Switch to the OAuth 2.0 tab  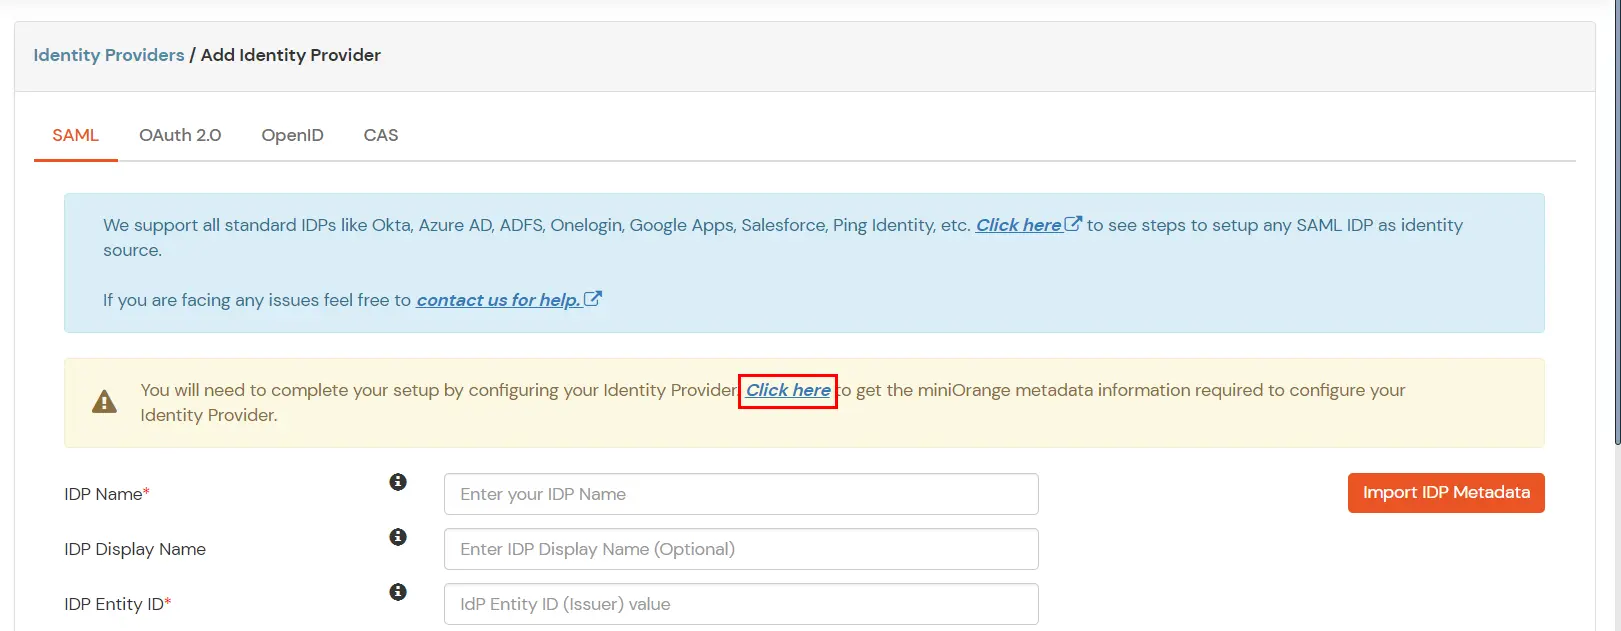(x=180, y=135)
